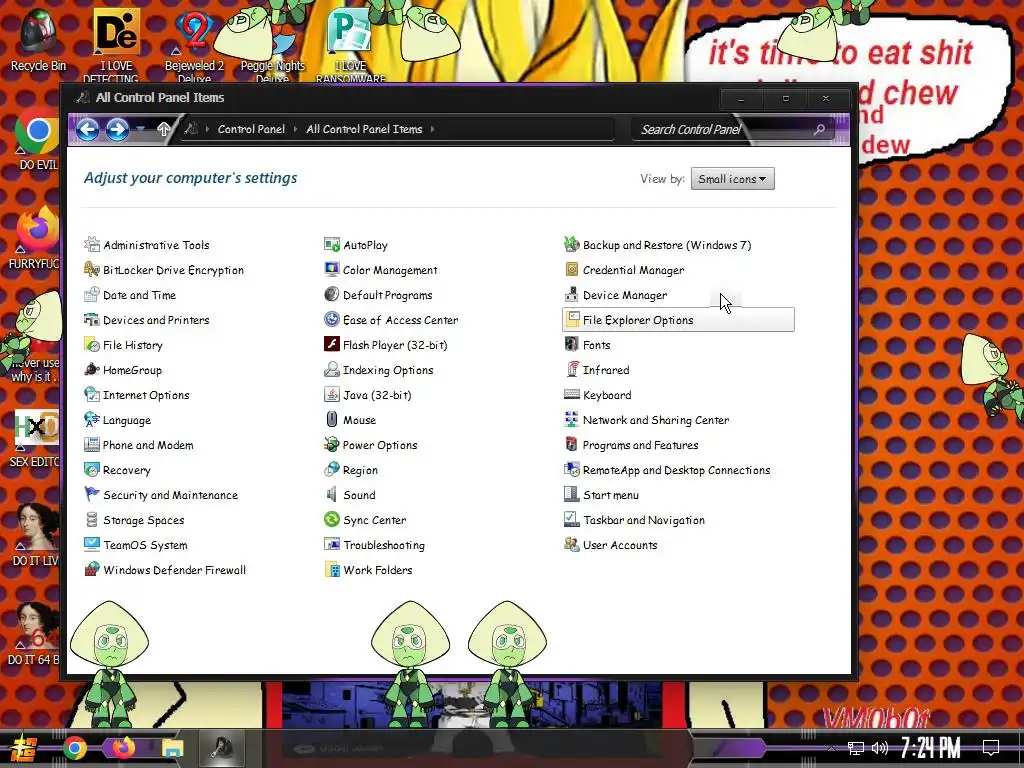
Task: Open the View by Small icons dropdown
Action: pos(733,179)
